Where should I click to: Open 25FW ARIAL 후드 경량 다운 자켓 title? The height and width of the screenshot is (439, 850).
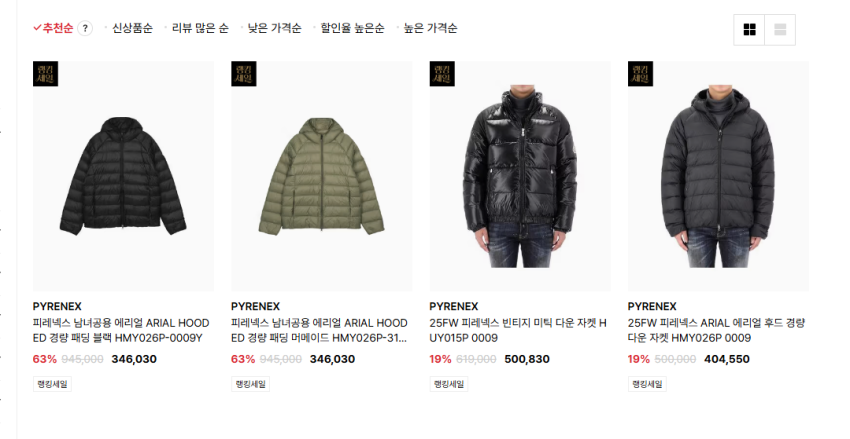[716, 331]
